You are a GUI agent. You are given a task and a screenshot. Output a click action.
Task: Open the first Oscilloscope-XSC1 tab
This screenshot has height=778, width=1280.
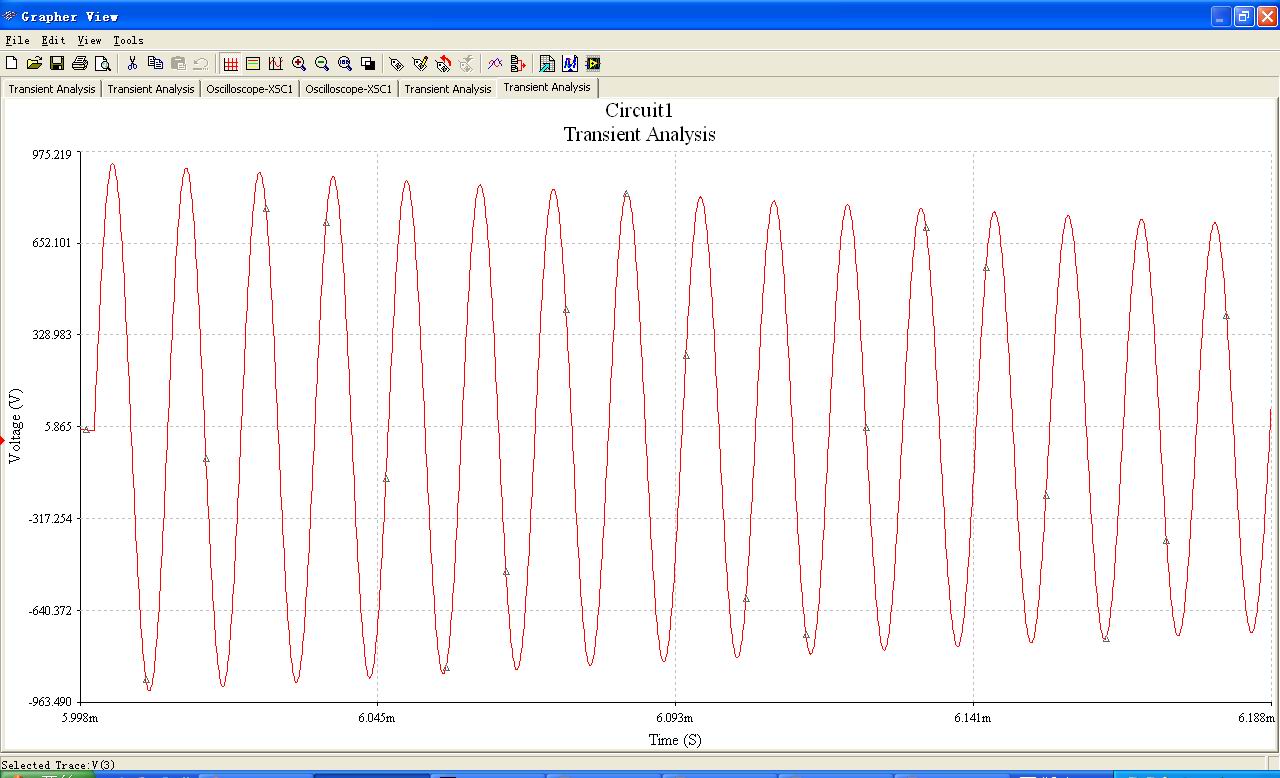click(x=250, y=89)
